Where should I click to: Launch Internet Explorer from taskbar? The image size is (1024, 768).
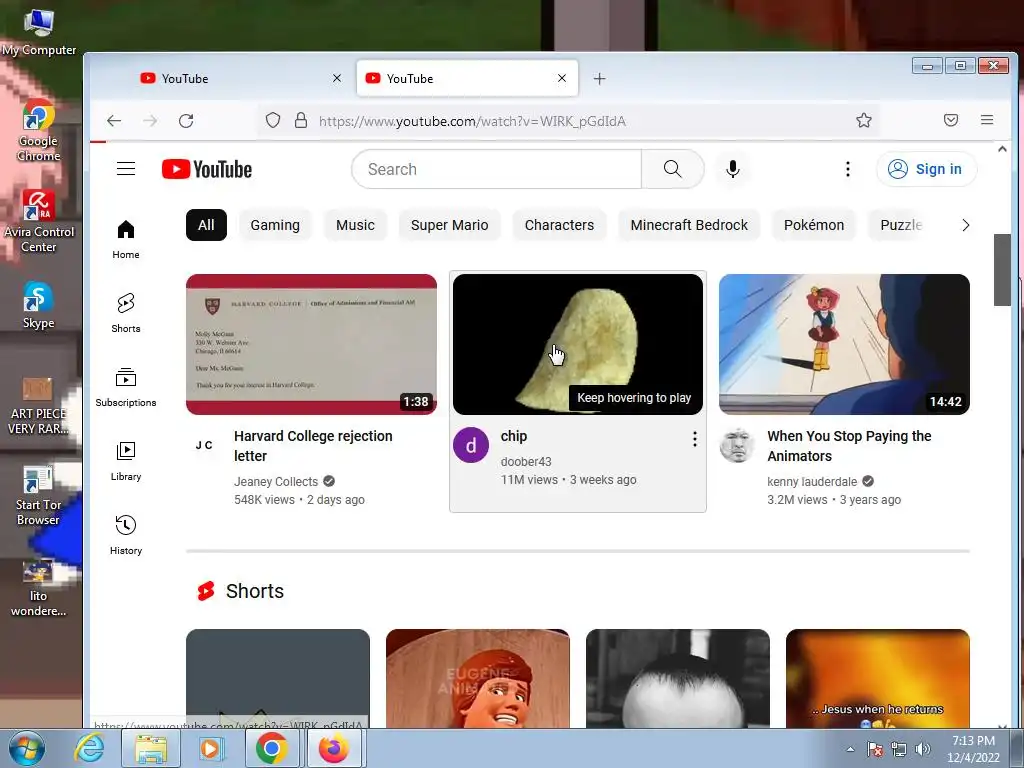coord(89,748)
